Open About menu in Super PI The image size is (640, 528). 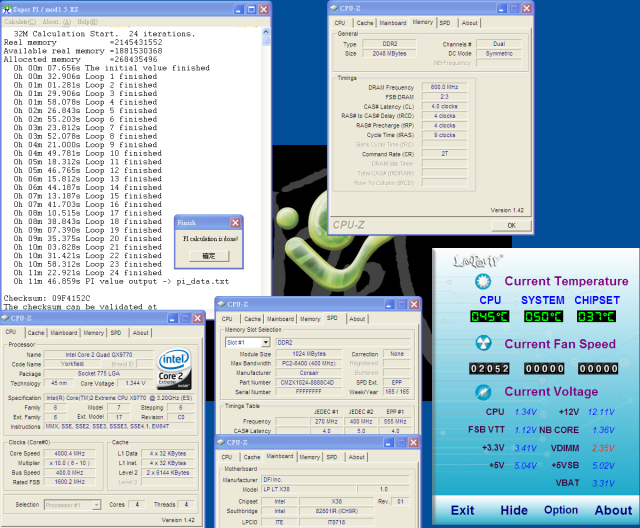click(x=56, y=22)
